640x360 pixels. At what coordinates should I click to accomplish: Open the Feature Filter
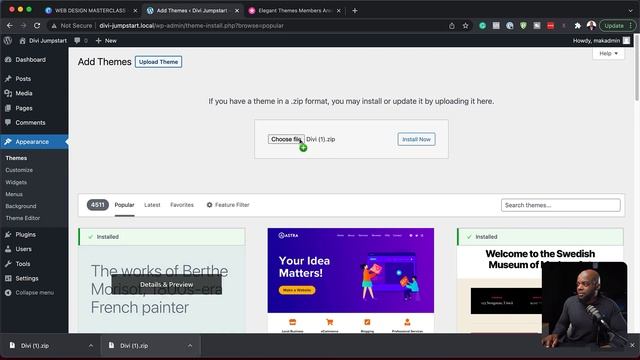(x=228, y=205)
